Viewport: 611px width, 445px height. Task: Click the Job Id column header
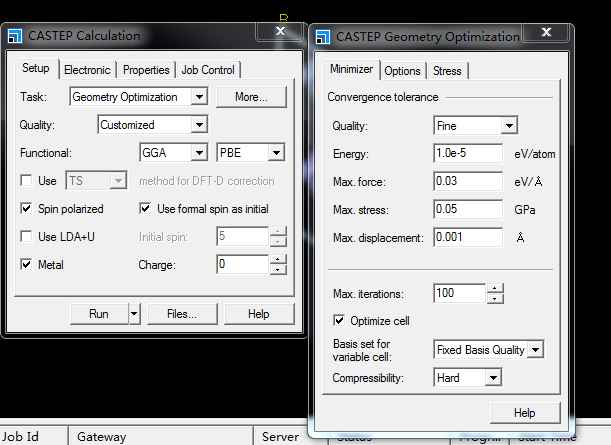[34, 436]
